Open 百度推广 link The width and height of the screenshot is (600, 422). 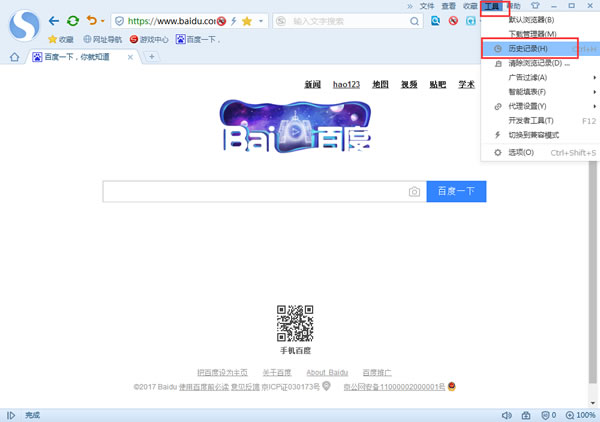click(377, 373)
